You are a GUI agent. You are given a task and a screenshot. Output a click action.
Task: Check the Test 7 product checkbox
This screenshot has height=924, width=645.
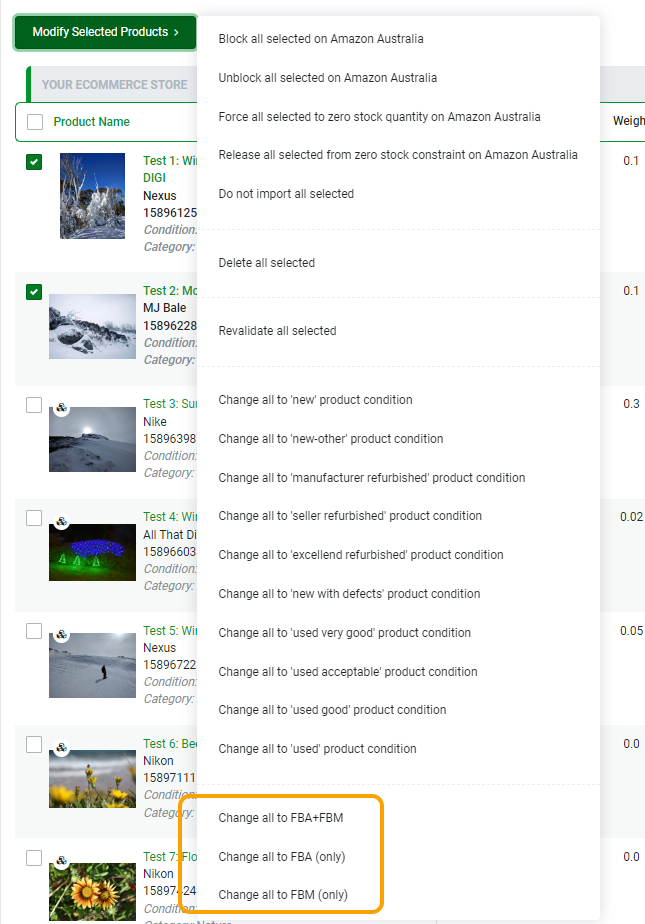coord(34,857)
